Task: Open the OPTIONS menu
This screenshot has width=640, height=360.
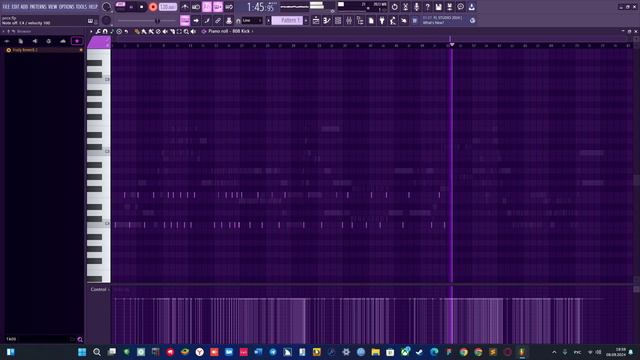Action: point(67,7)
